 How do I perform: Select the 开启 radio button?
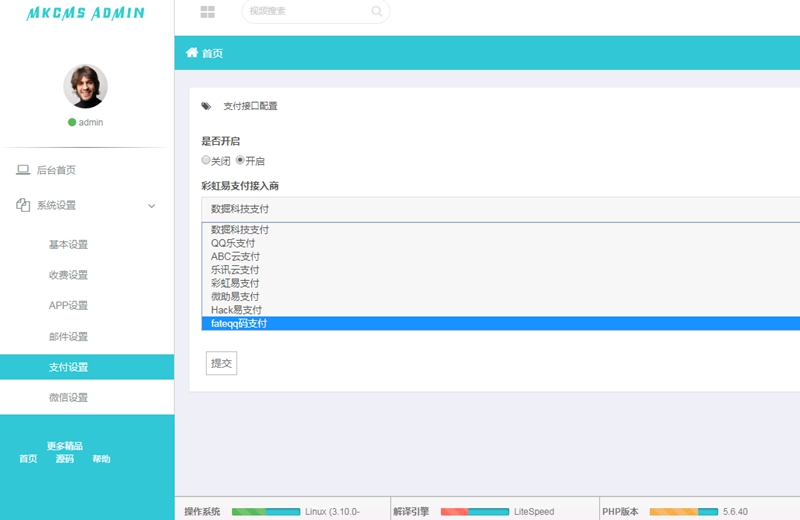(x=240, y=160)
